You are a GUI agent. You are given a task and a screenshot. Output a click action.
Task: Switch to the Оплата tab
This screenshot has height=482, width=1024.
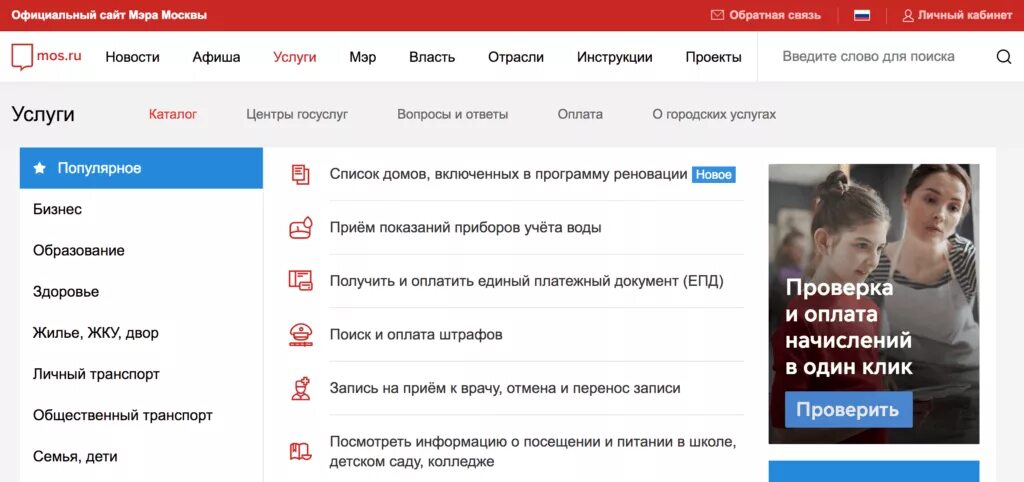[580, 114]
